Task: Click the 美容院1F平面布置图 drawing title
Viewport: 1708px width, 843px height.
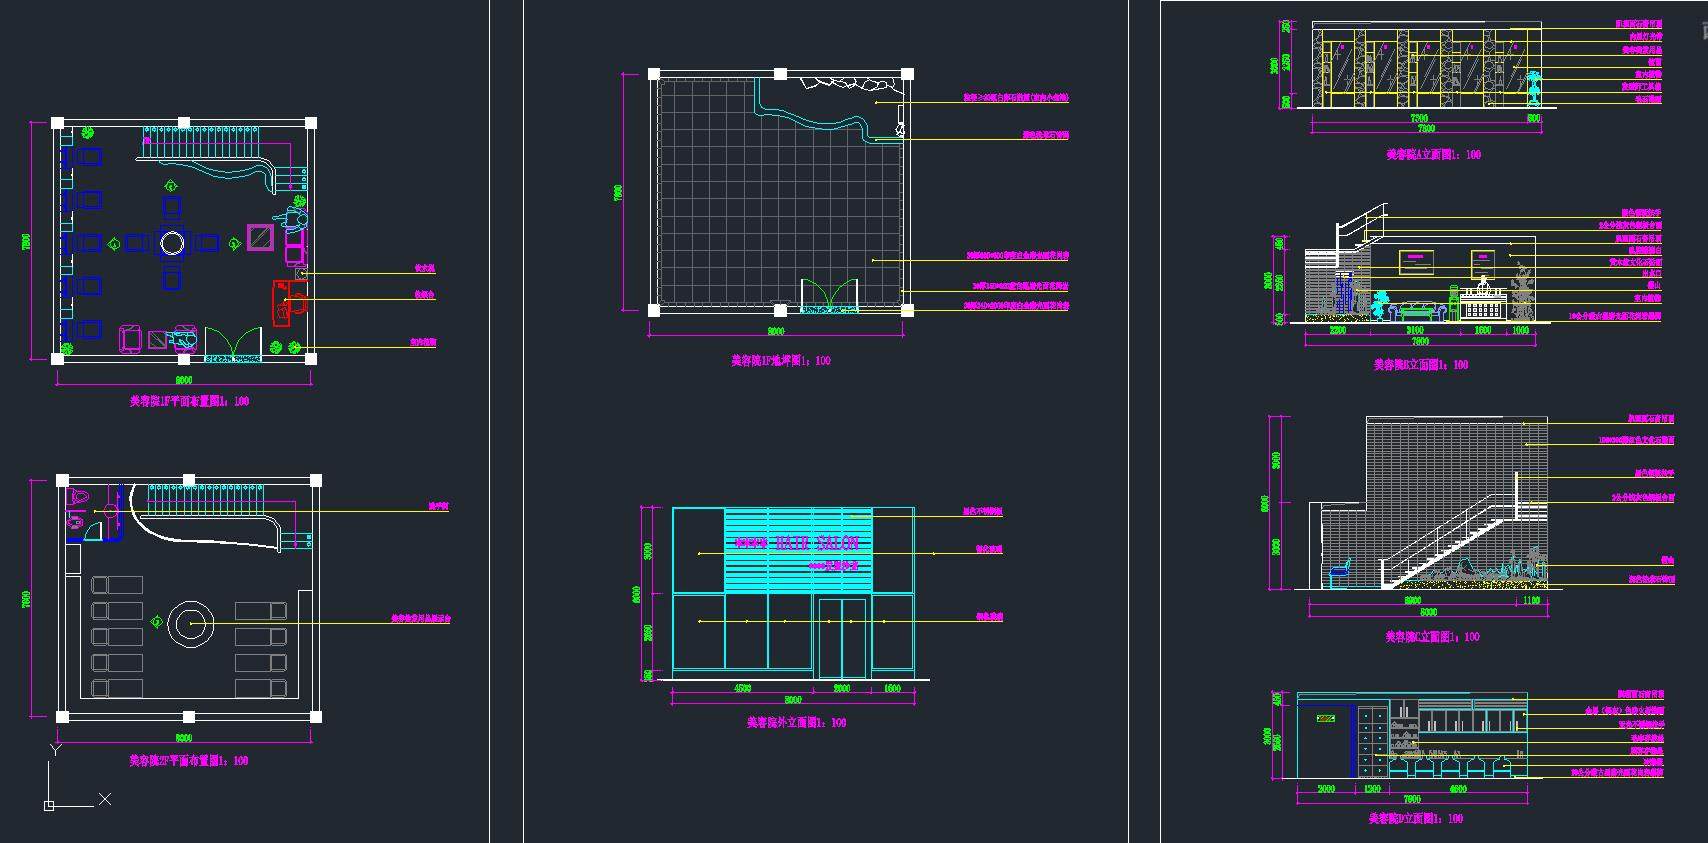Action: (189, 401)
